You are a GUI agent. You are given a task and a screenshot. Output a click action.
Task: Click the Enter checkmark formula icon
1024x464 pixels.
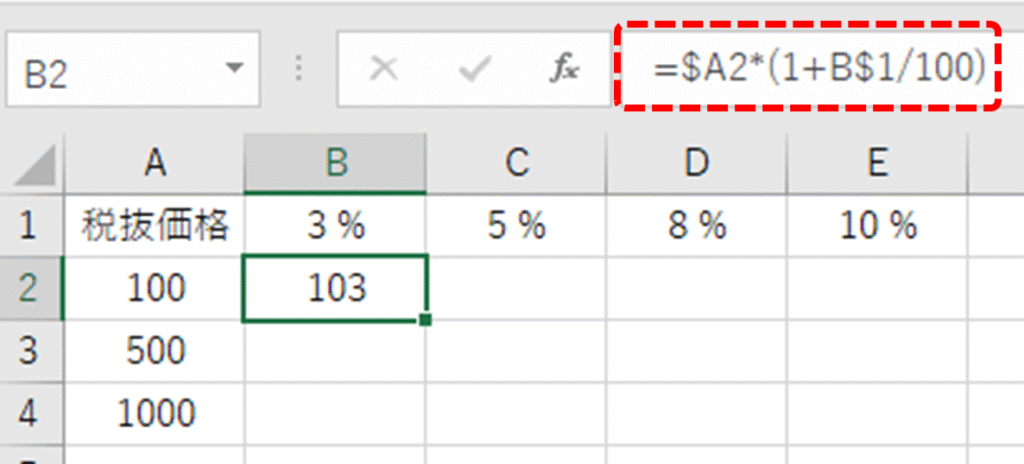pyautogui.click(x=475, y=69)
